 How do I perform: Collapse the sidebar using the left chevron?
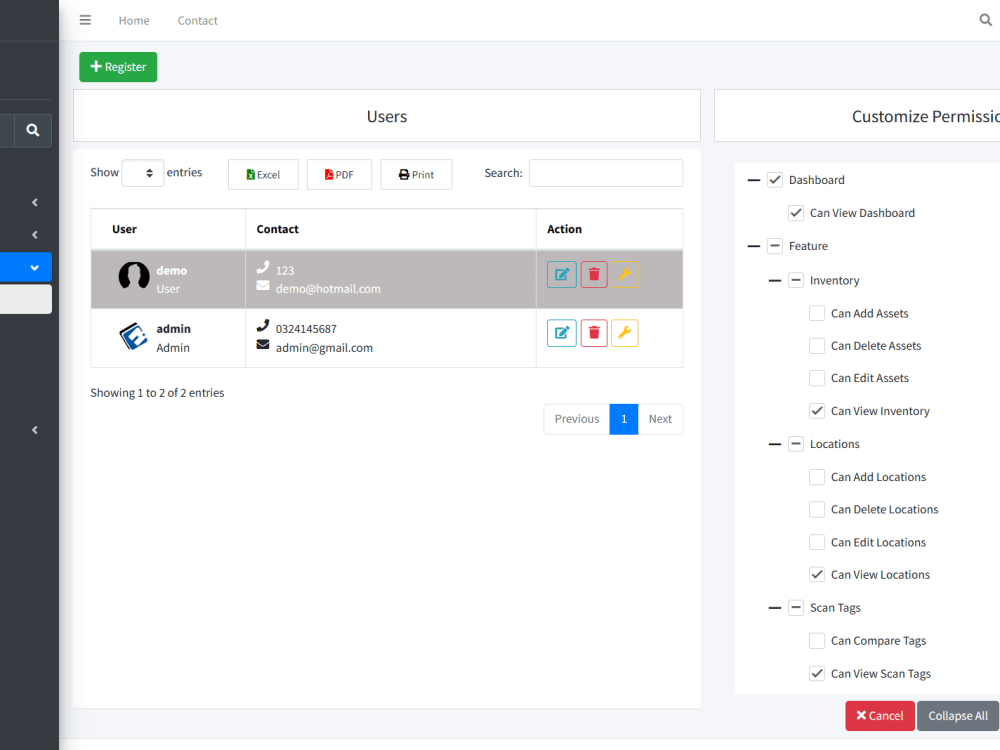point(34,202)
